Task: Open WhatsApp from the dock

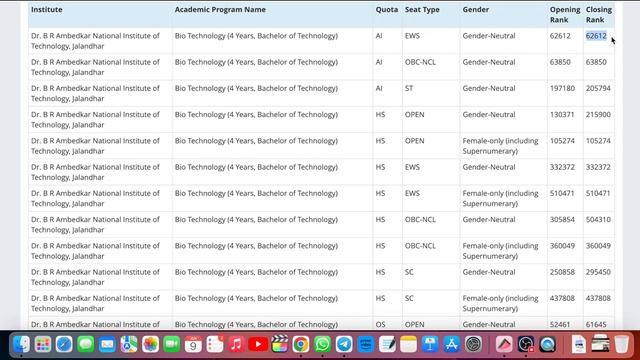Action: click(x=322, y=344)
